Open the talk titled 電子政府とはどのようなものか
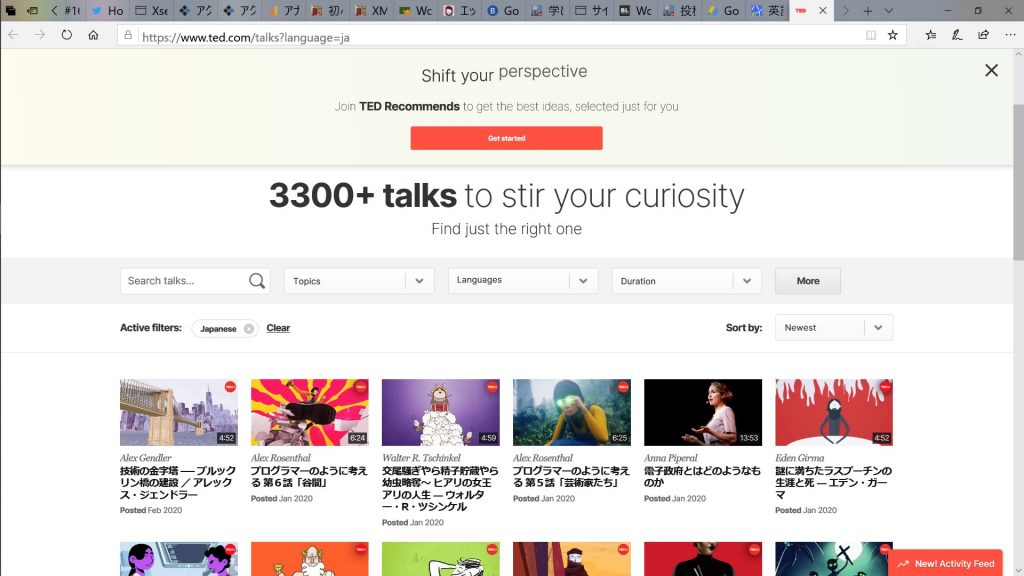The image size is (1024, 576). [702, 477]
